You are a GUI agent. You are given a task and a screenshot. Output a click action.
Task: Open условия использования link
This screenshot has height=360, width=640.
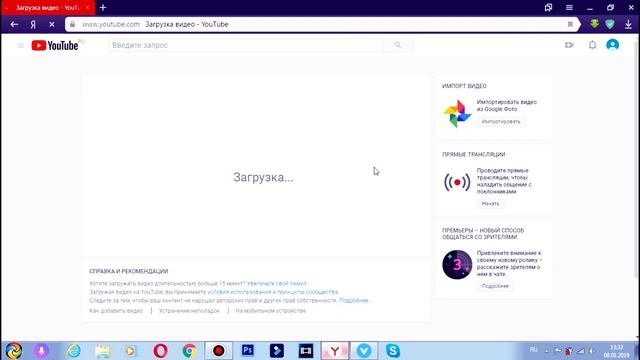(239, 292)
